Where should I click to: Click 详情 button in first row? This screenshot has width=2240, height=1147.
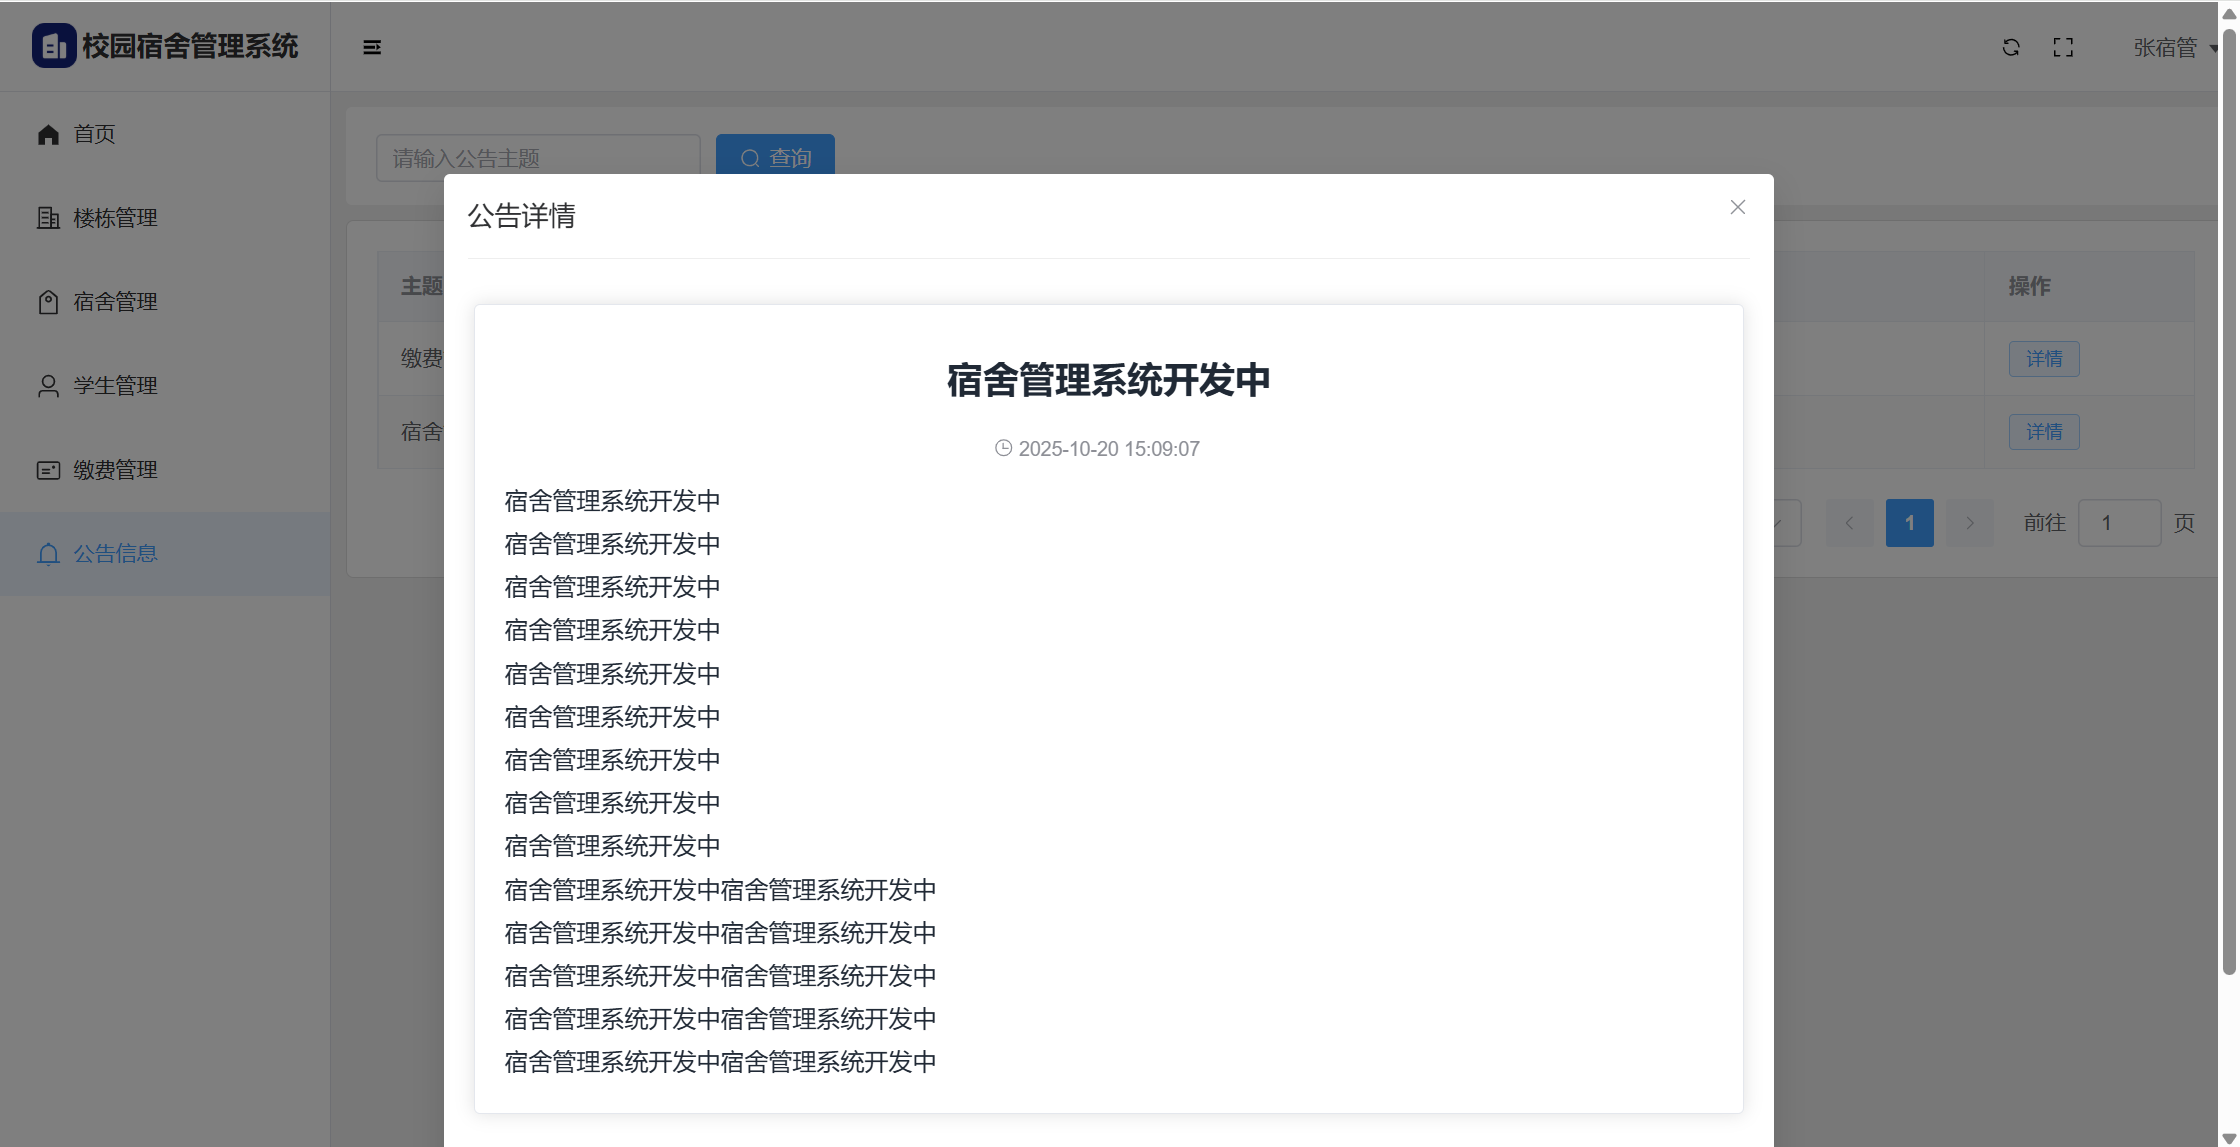(2043, 359)
